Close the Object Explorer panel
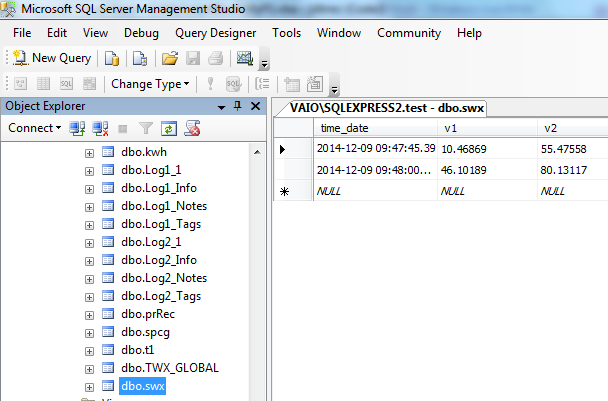This screenshot has height=401, width=608. pyautogui.click(x=256, y=106)
